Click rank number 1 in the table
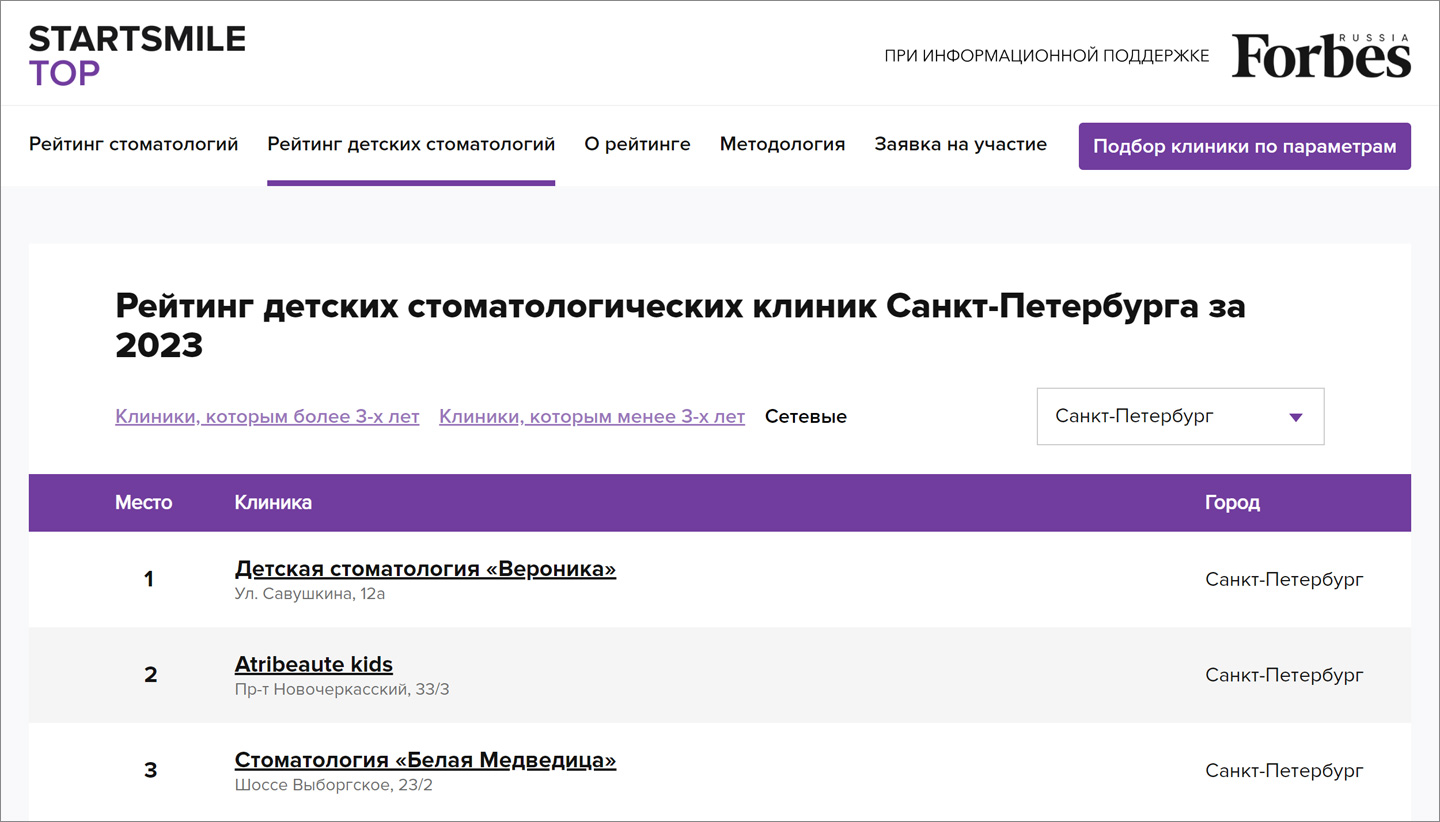The image size is (1440, 822). tap(149, 579)
